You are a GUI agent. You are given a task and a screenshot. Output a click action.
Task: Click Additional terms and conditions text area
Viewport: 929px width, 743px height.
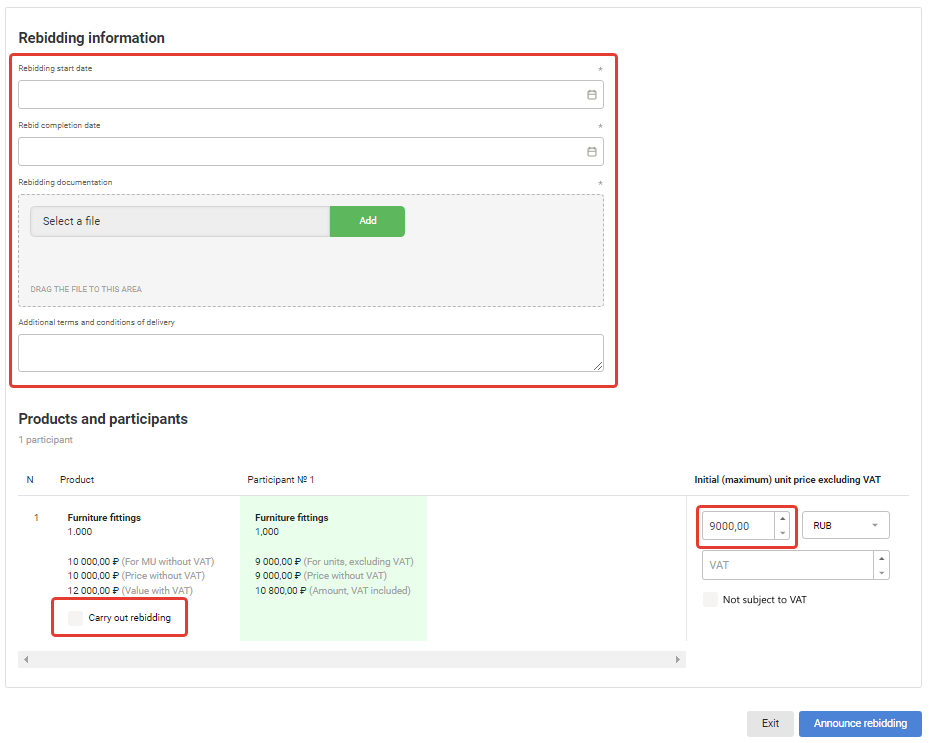point(310,353)
